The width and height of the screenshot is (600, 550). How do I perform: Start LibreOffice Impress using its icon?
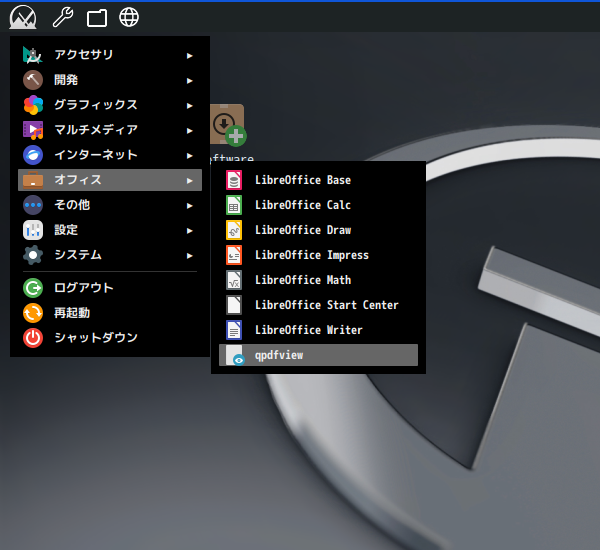234,255
